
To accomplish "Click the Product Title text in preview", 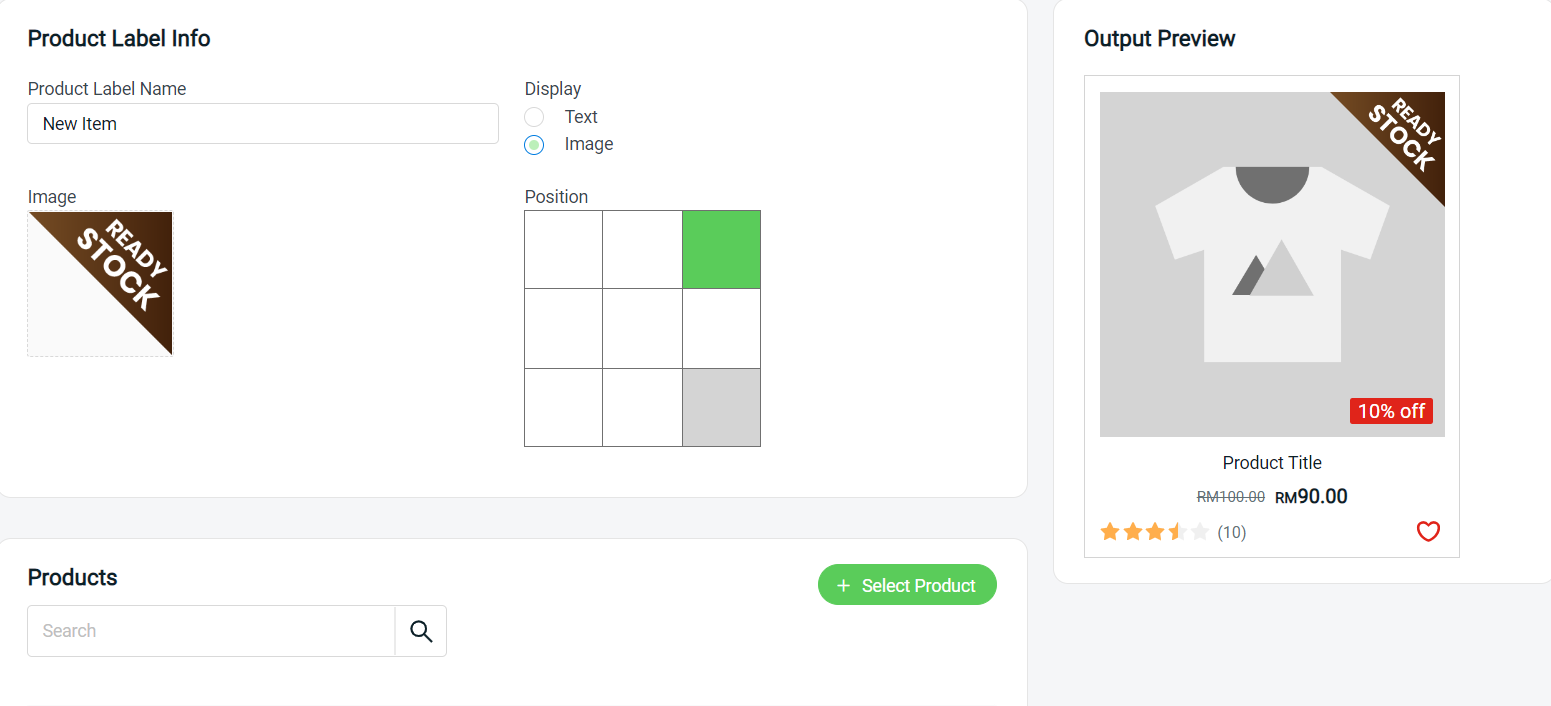I will pos(1272,463).
